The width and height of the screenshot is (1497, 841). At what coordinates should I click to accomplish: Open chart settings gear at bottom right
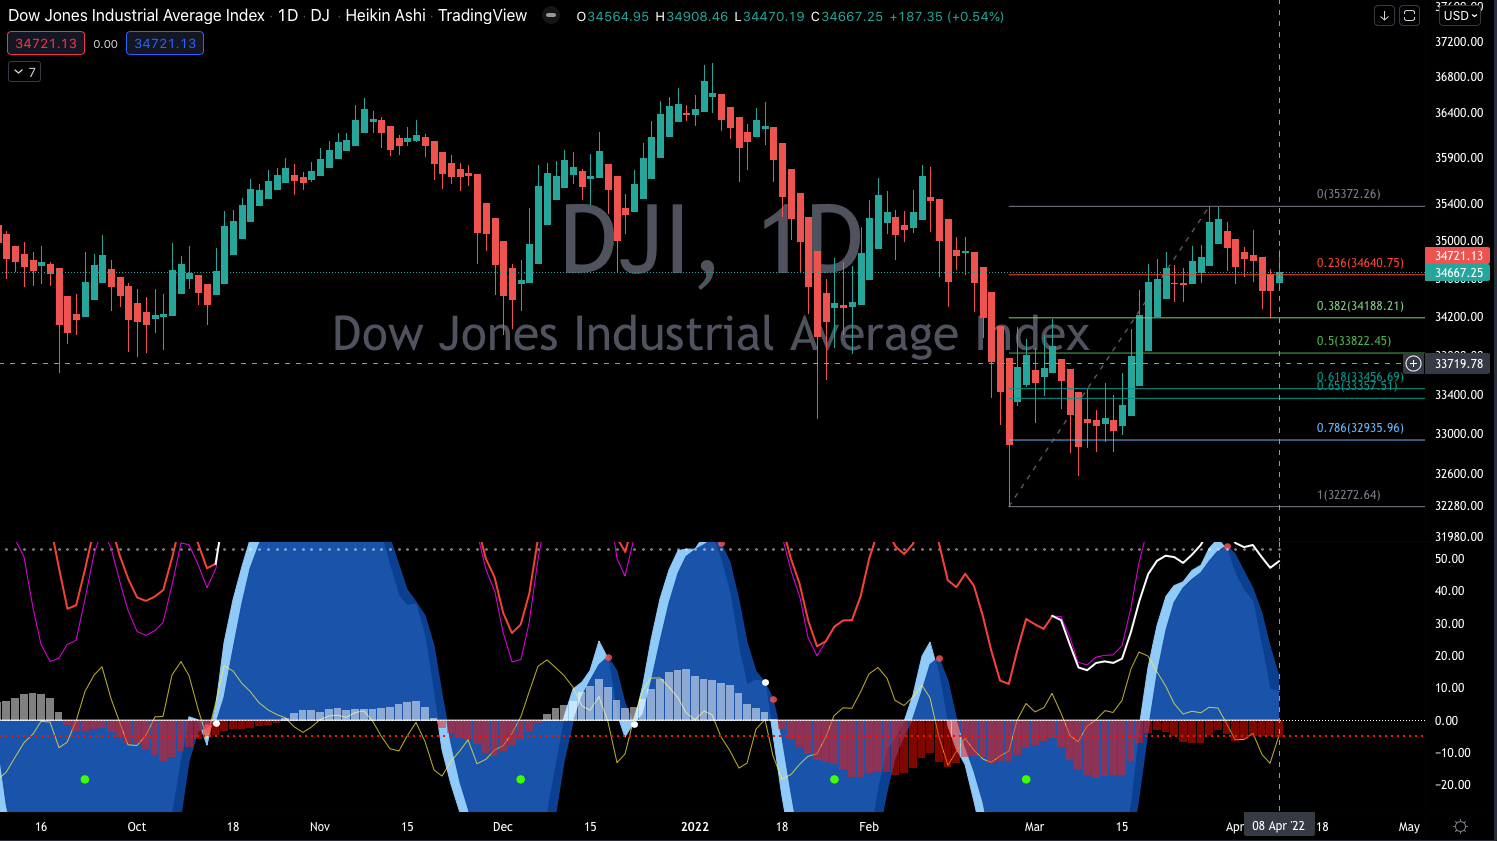(x=1460, y=827)
